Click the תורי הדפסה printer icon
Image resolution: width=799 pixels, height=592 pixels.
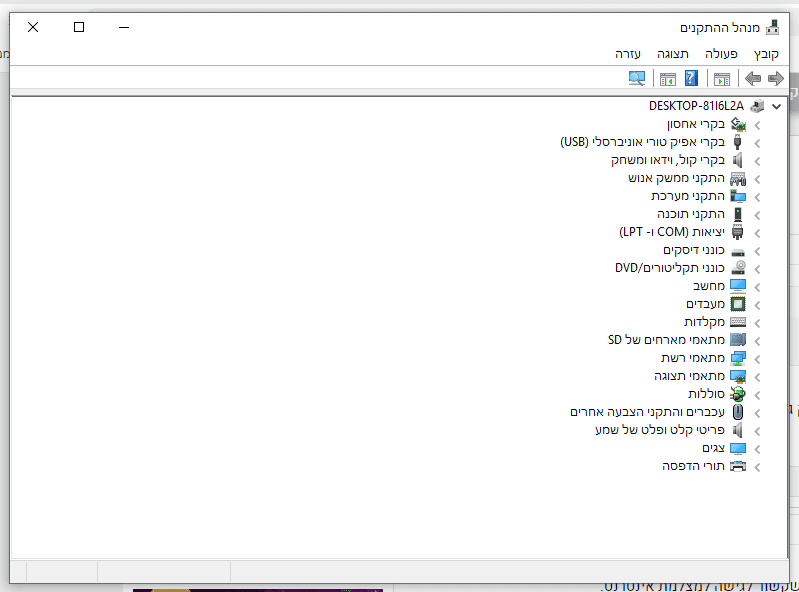[x=738, y=466]
